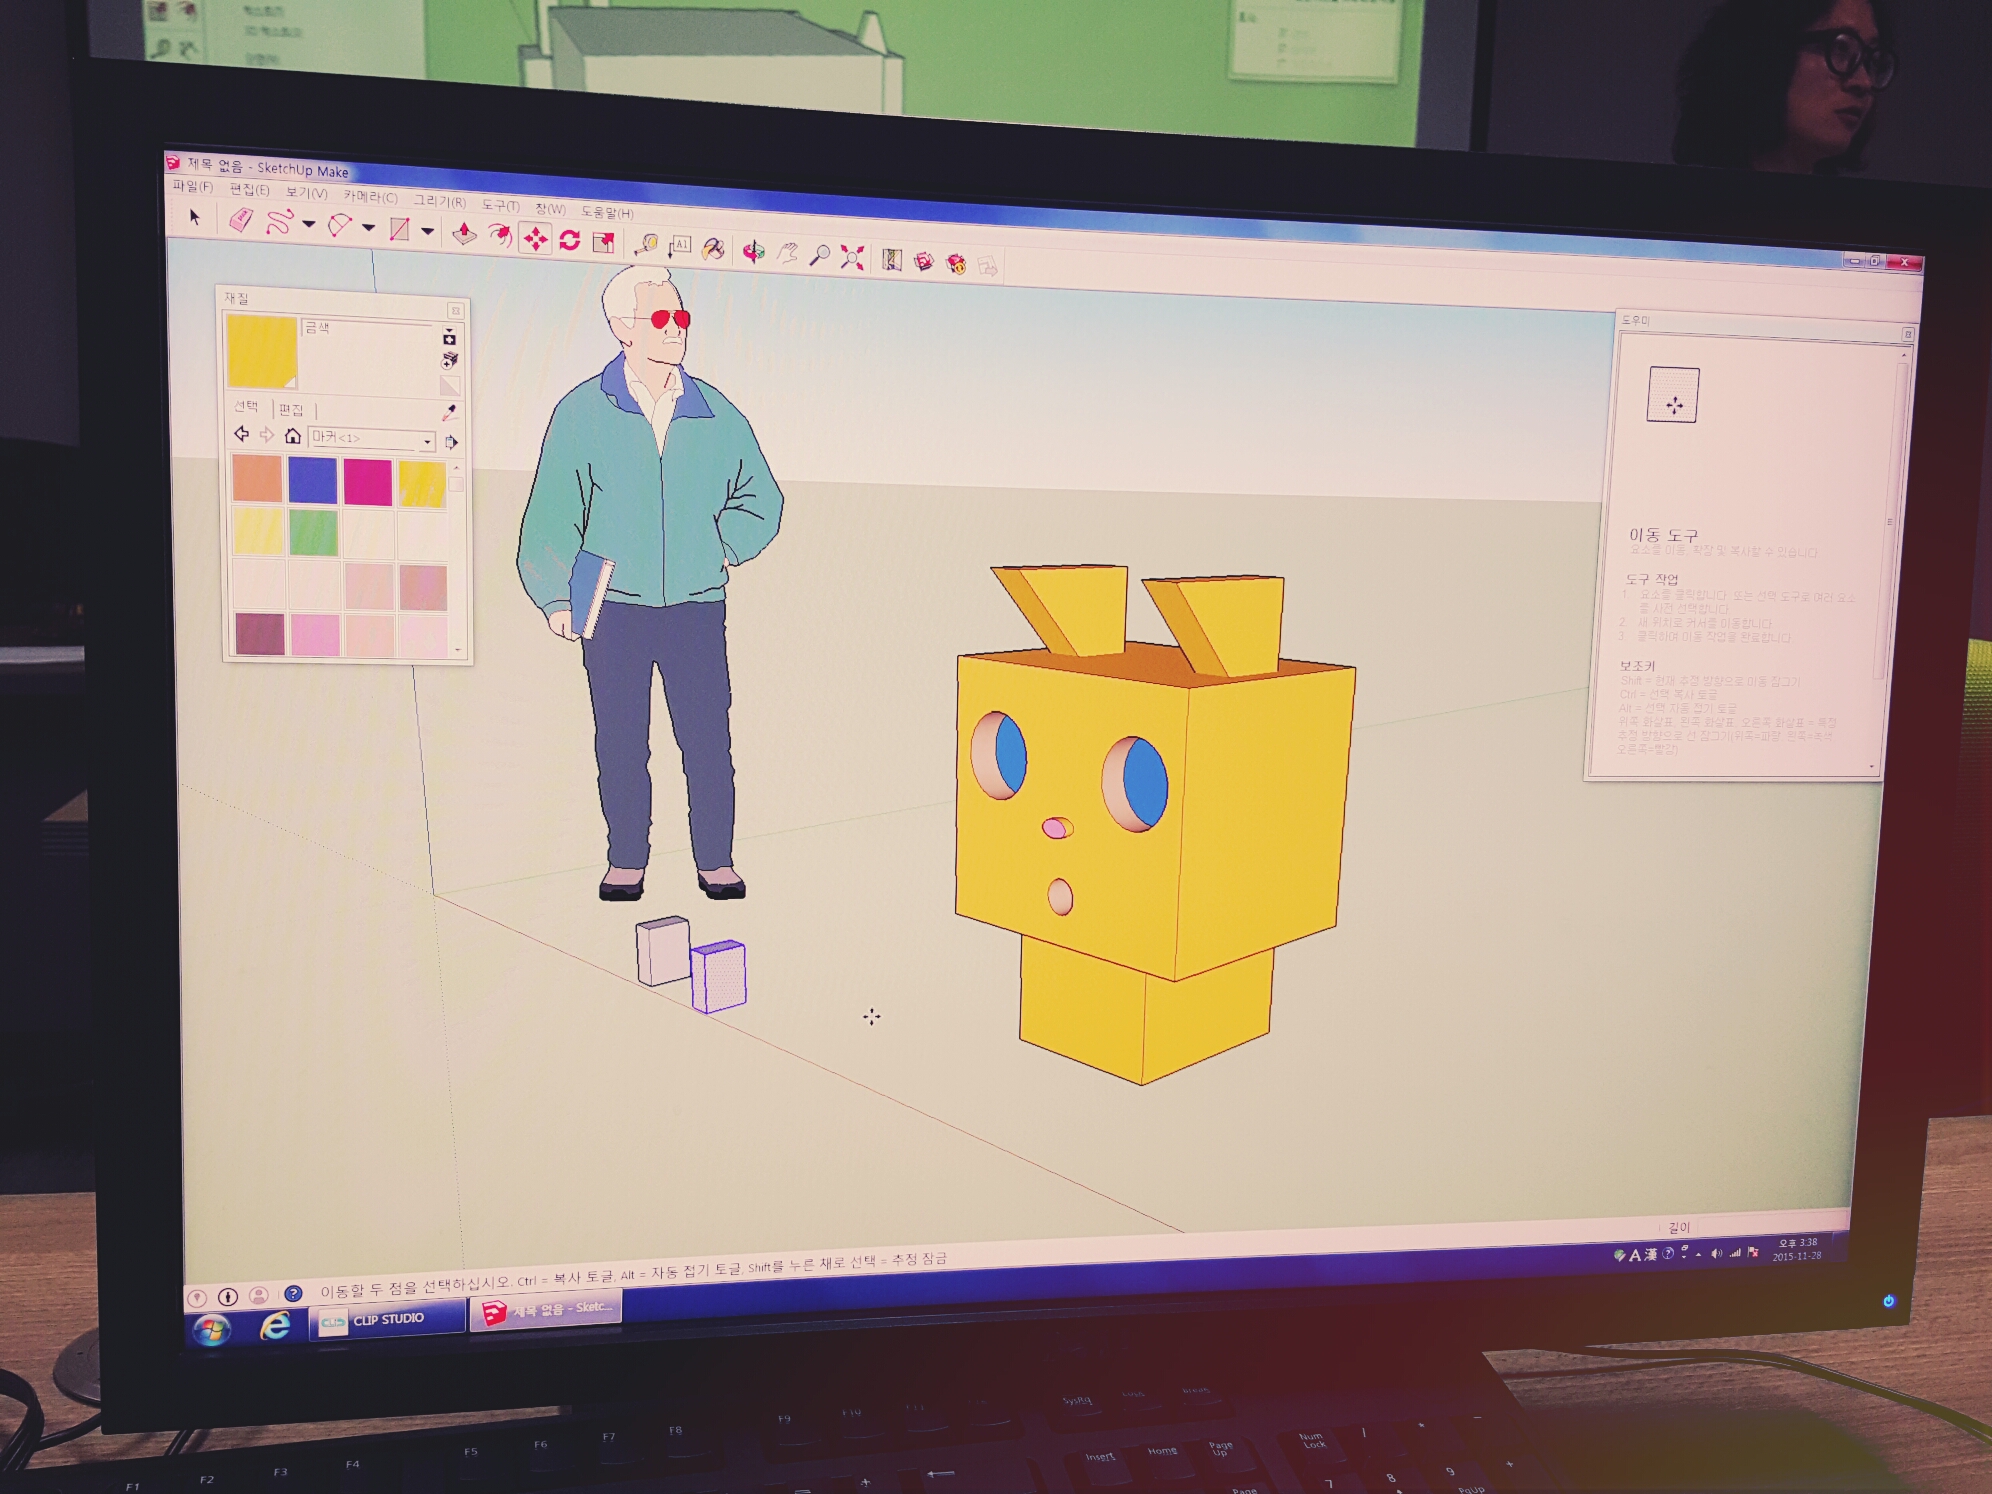Viewport: 1992px width, 1494px height.
Task: Go forward in materials browser
Action: 266,435
